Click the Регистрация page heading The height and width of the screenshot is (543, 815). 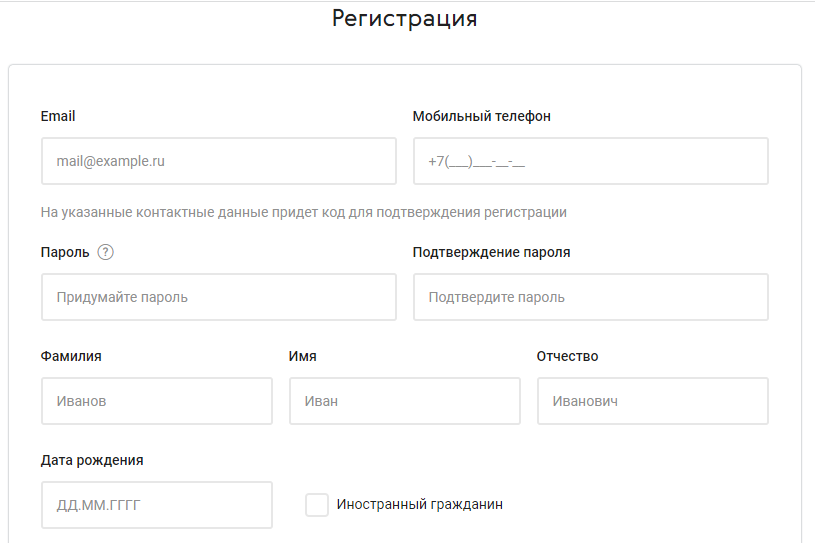404,19
